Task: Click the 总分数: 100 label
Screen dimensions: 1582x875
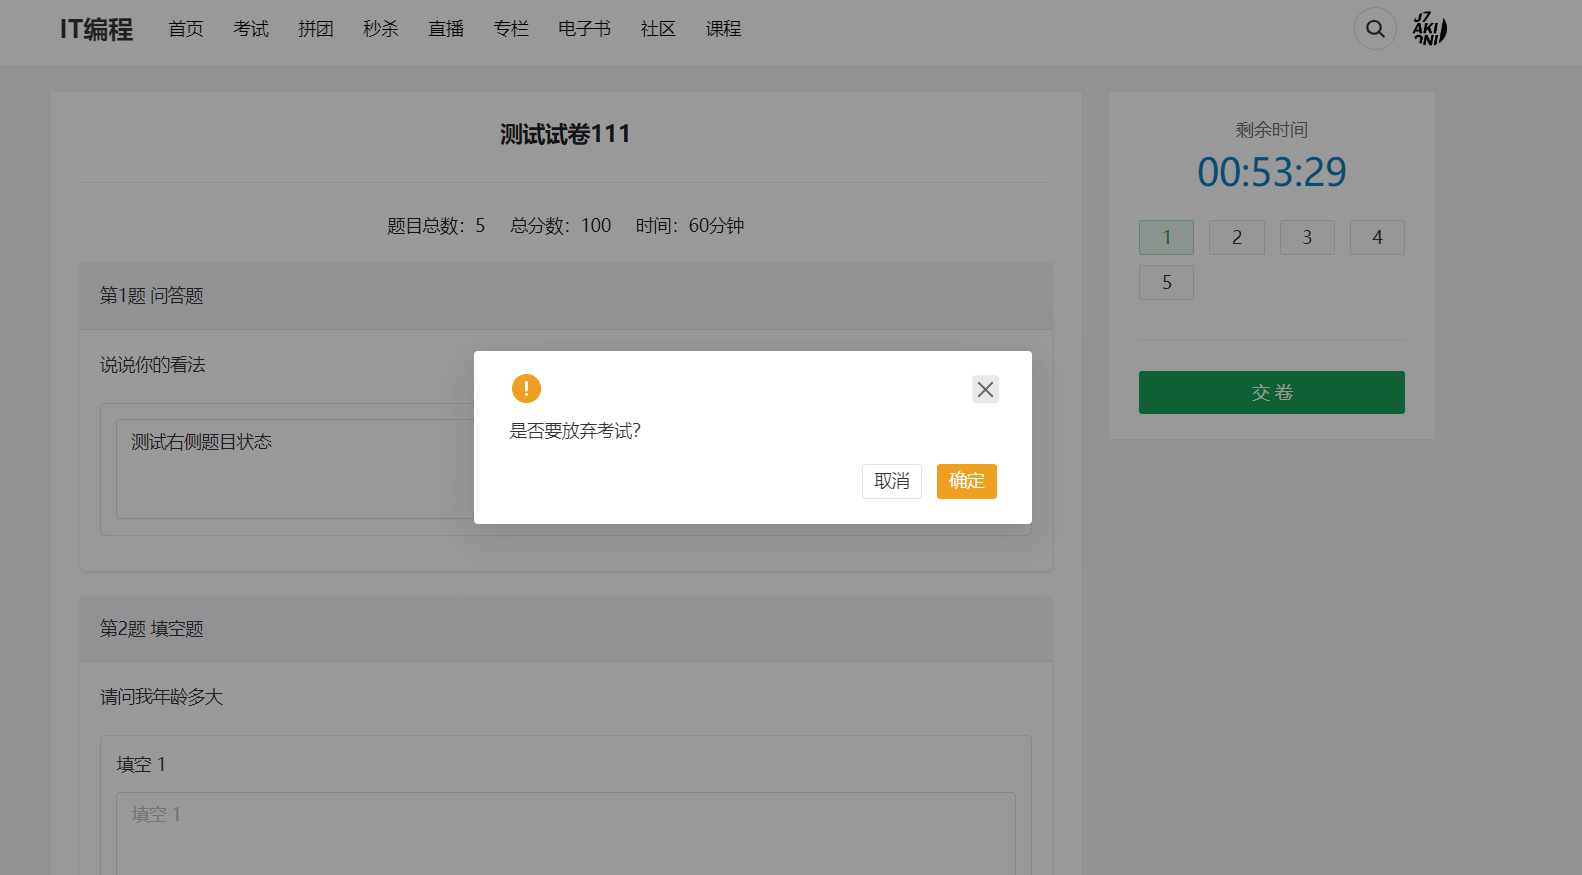Action: tap(560, 226)
